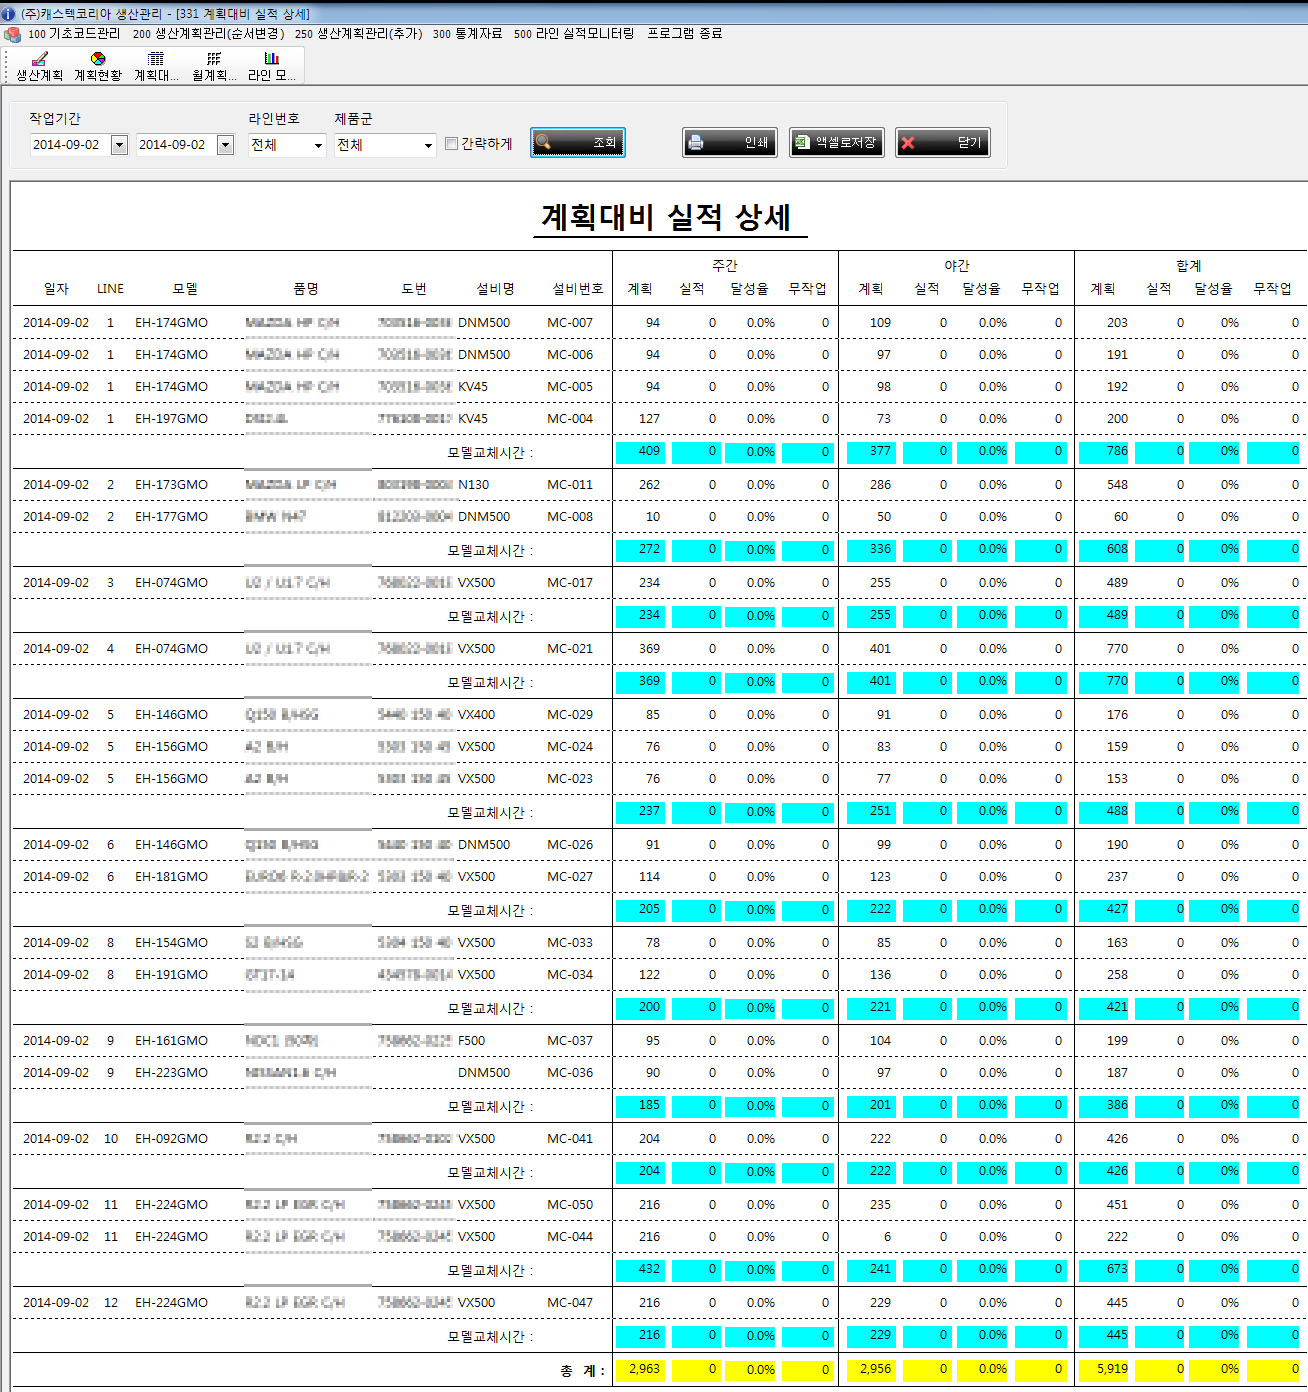Screen dimensions: 1308x1392
Task: Click the F500 equipment name cell
Action: coord(472,1041)
